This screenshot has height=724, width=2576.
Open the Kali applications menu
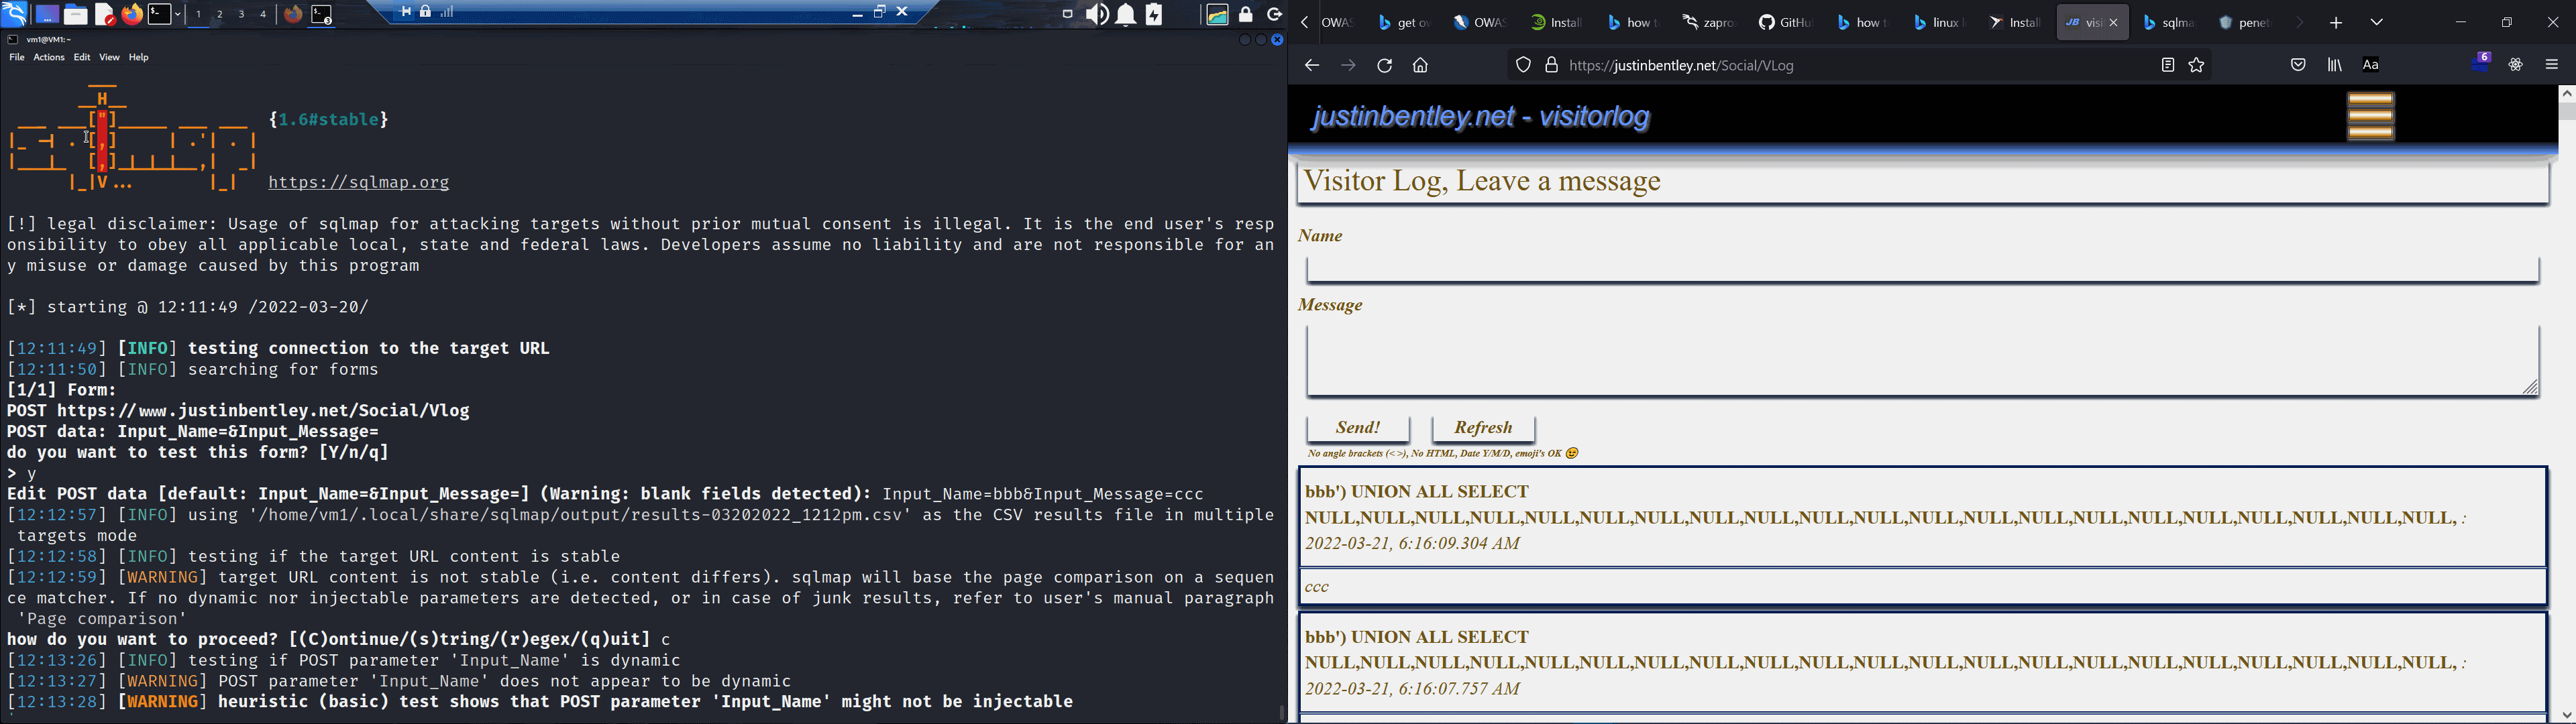click(14, 14)
